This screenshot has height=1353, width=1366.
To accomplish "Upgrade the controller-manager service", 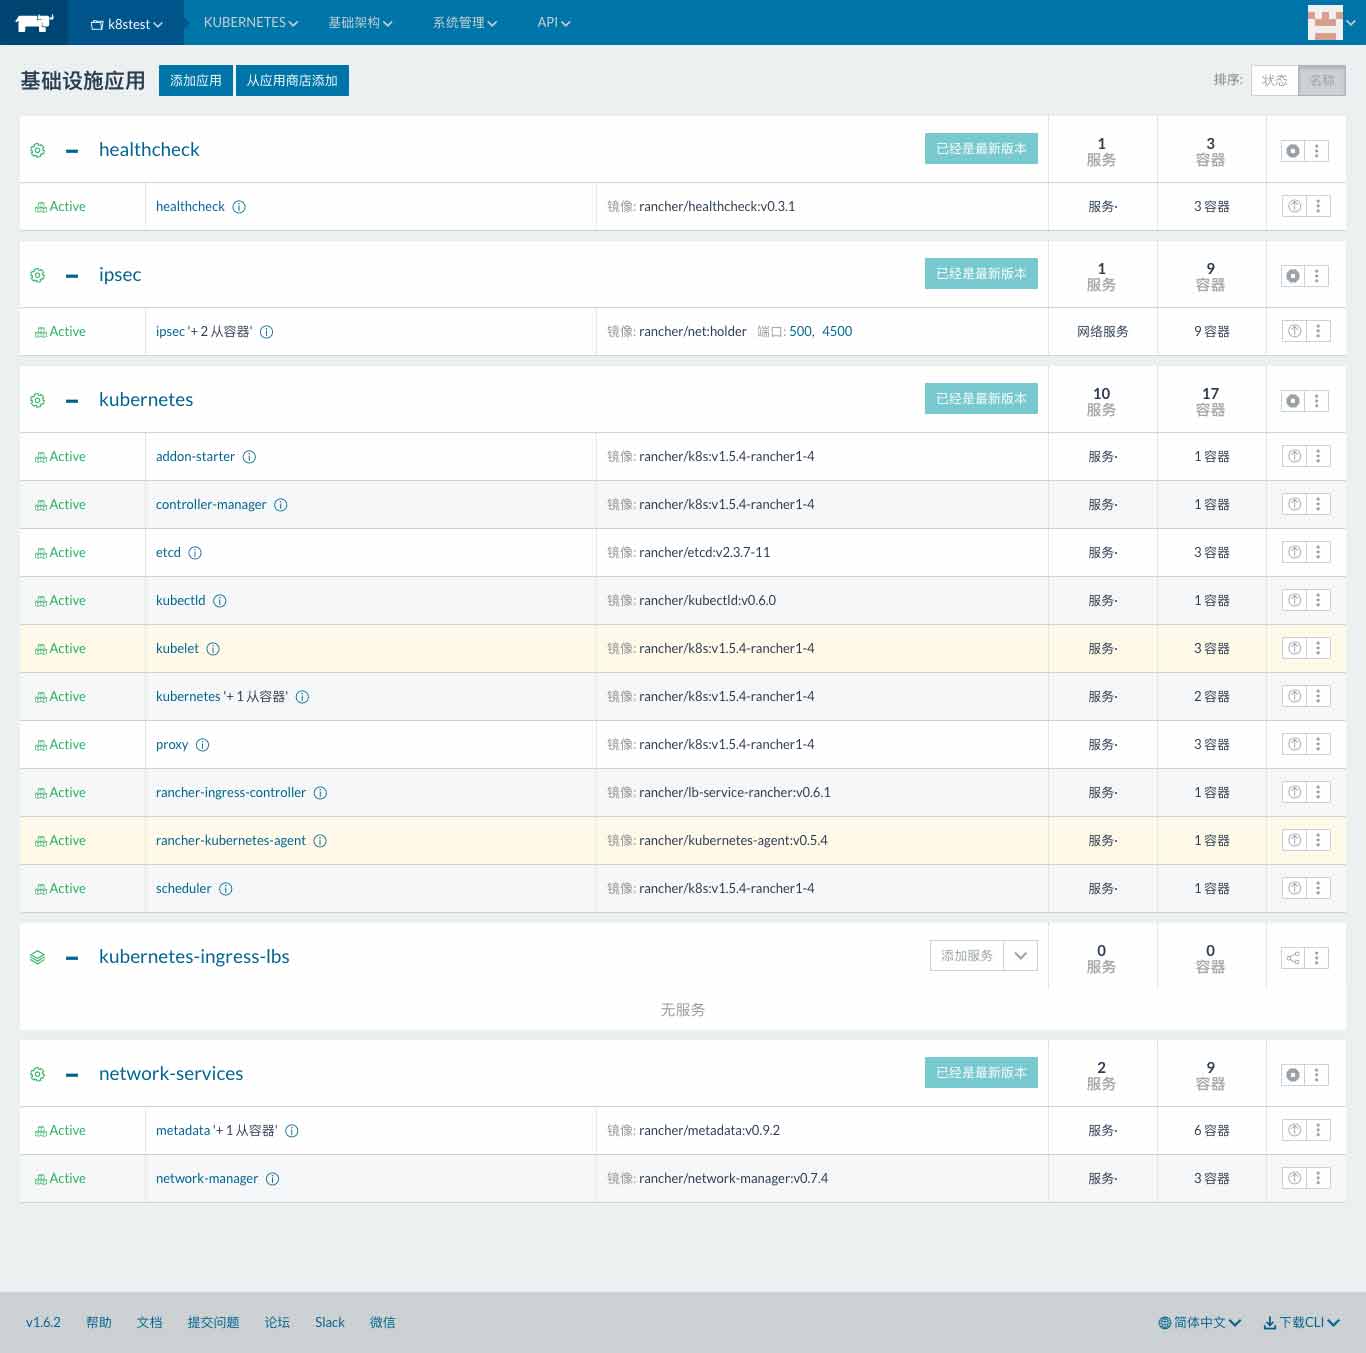I will pos(1295,505).
